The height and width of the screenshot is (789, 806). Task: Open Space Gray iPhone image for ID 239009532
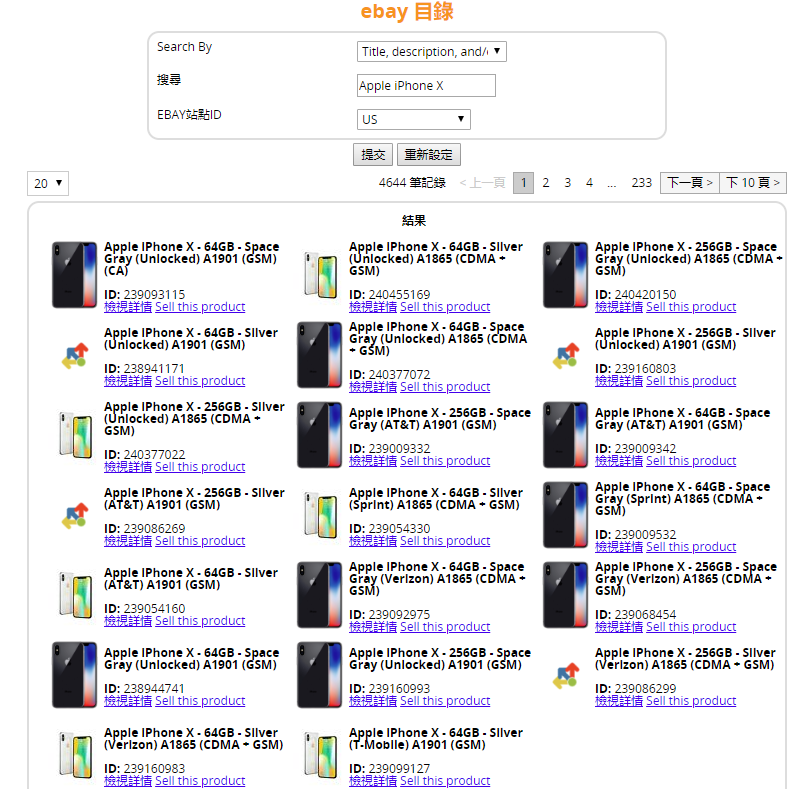565,515
